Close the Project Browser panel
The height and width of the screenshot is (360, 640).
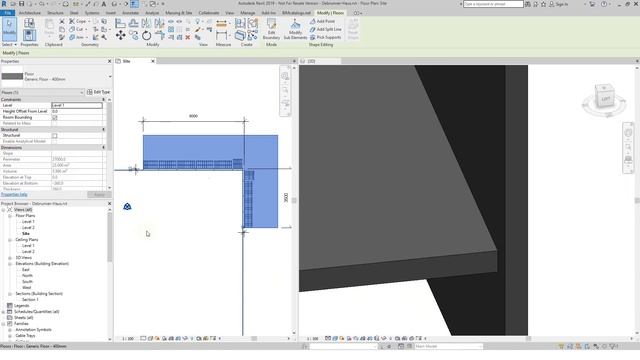click(x=109, y=204)
